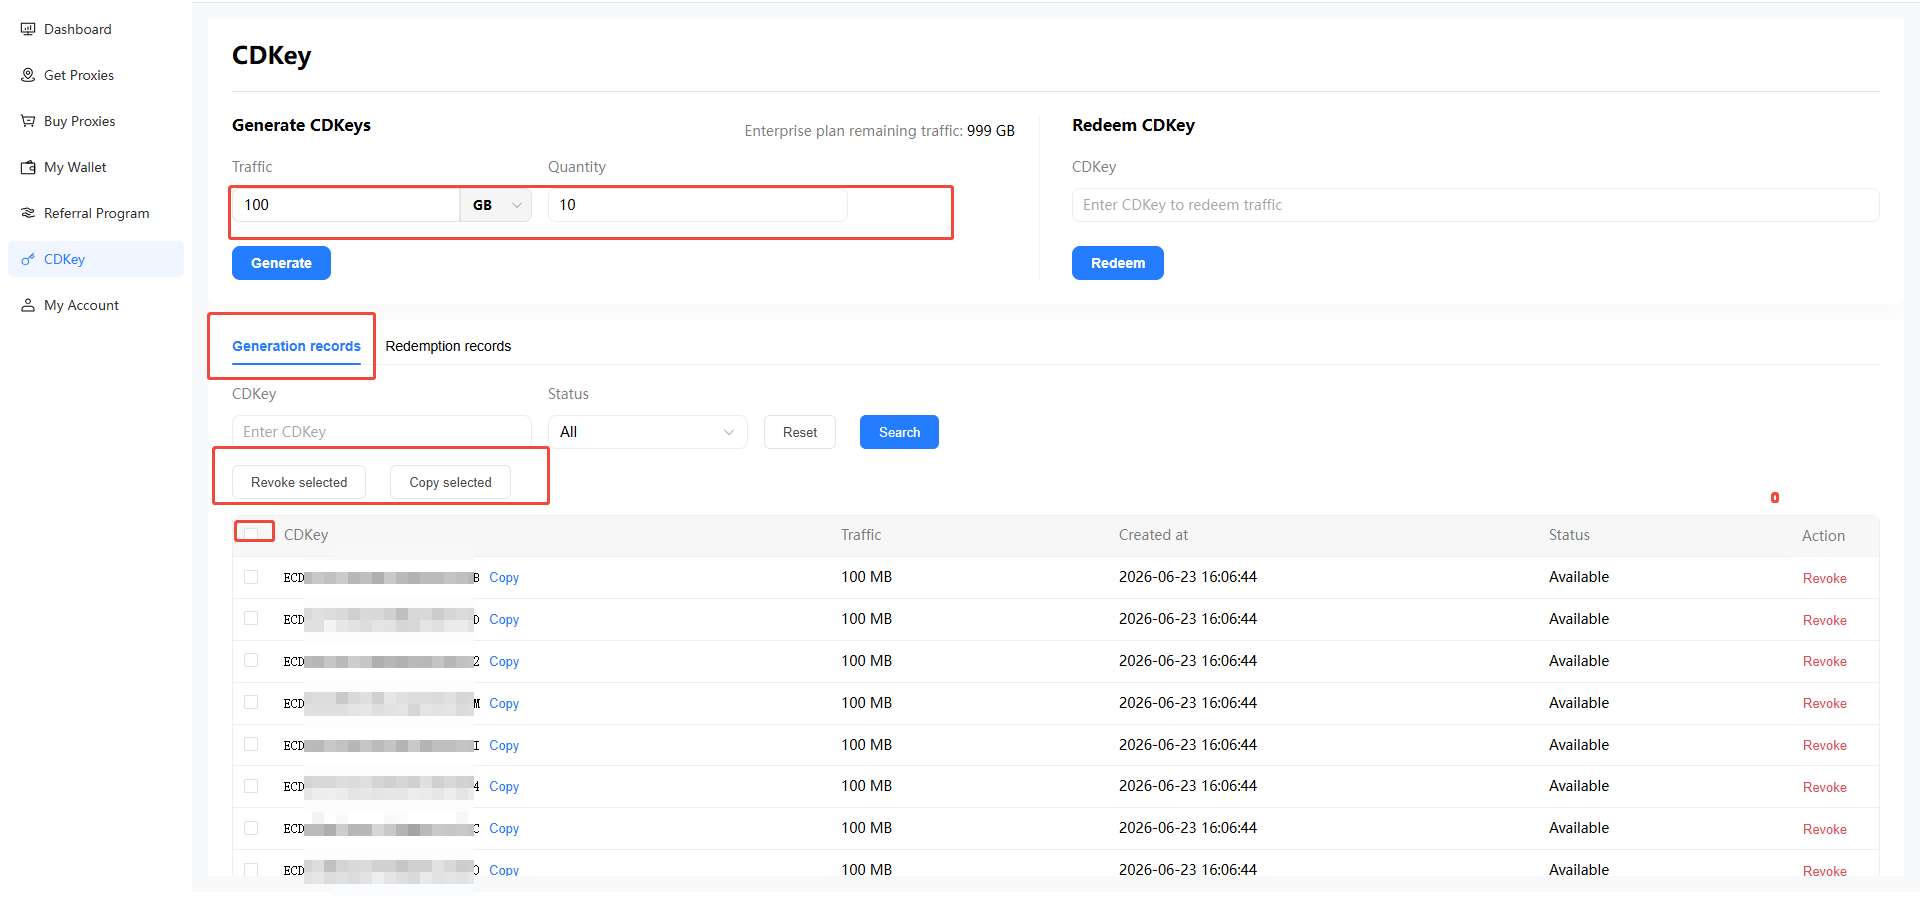Focus the Quantity input showing 10

pyautogui.click(x=698, y=205)
